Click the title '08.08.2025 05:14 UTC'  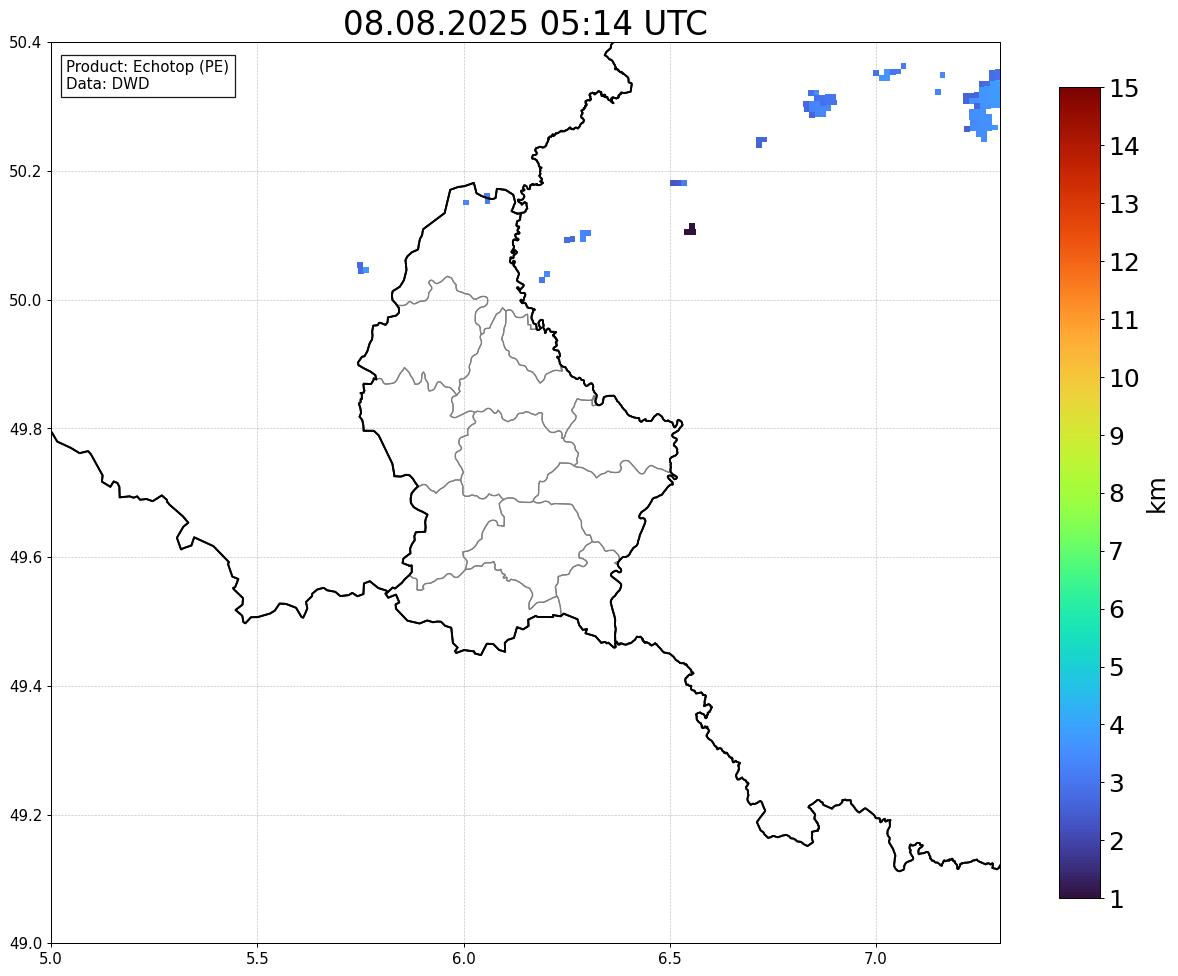point(525,23)
